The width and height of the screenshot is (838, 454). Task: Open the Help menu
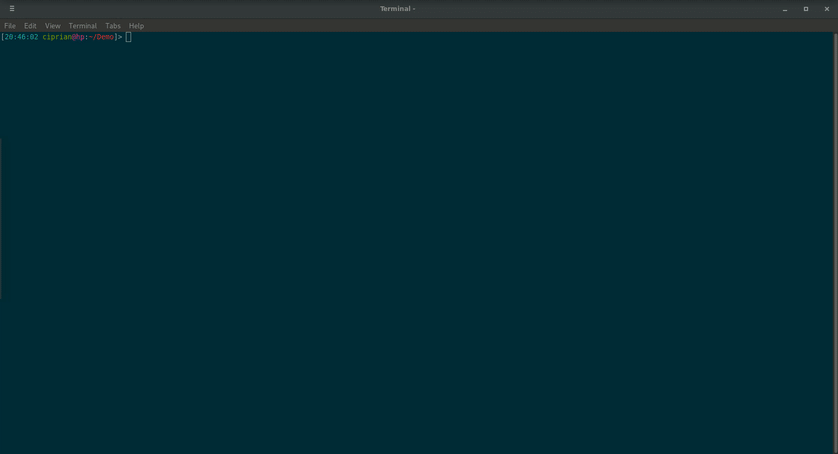coord(136,26)
